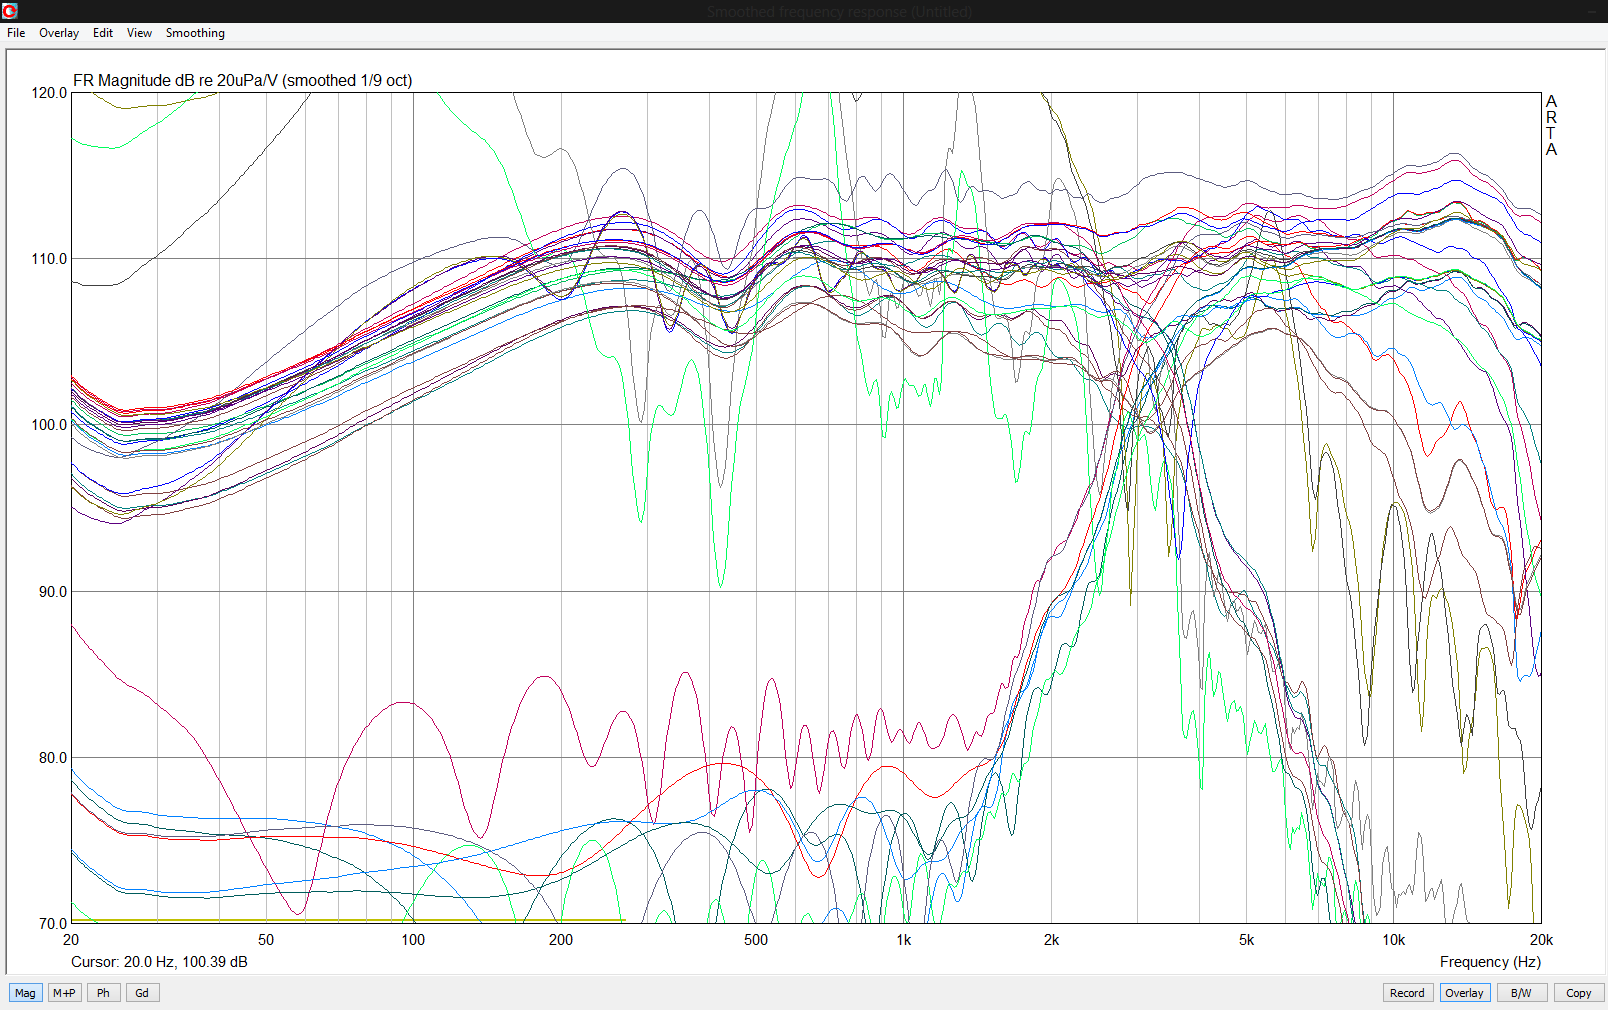Viewport: 1608px width, 1010px height.
Task: Click the FR Magnitude graph title
Action: pos(242,81)
